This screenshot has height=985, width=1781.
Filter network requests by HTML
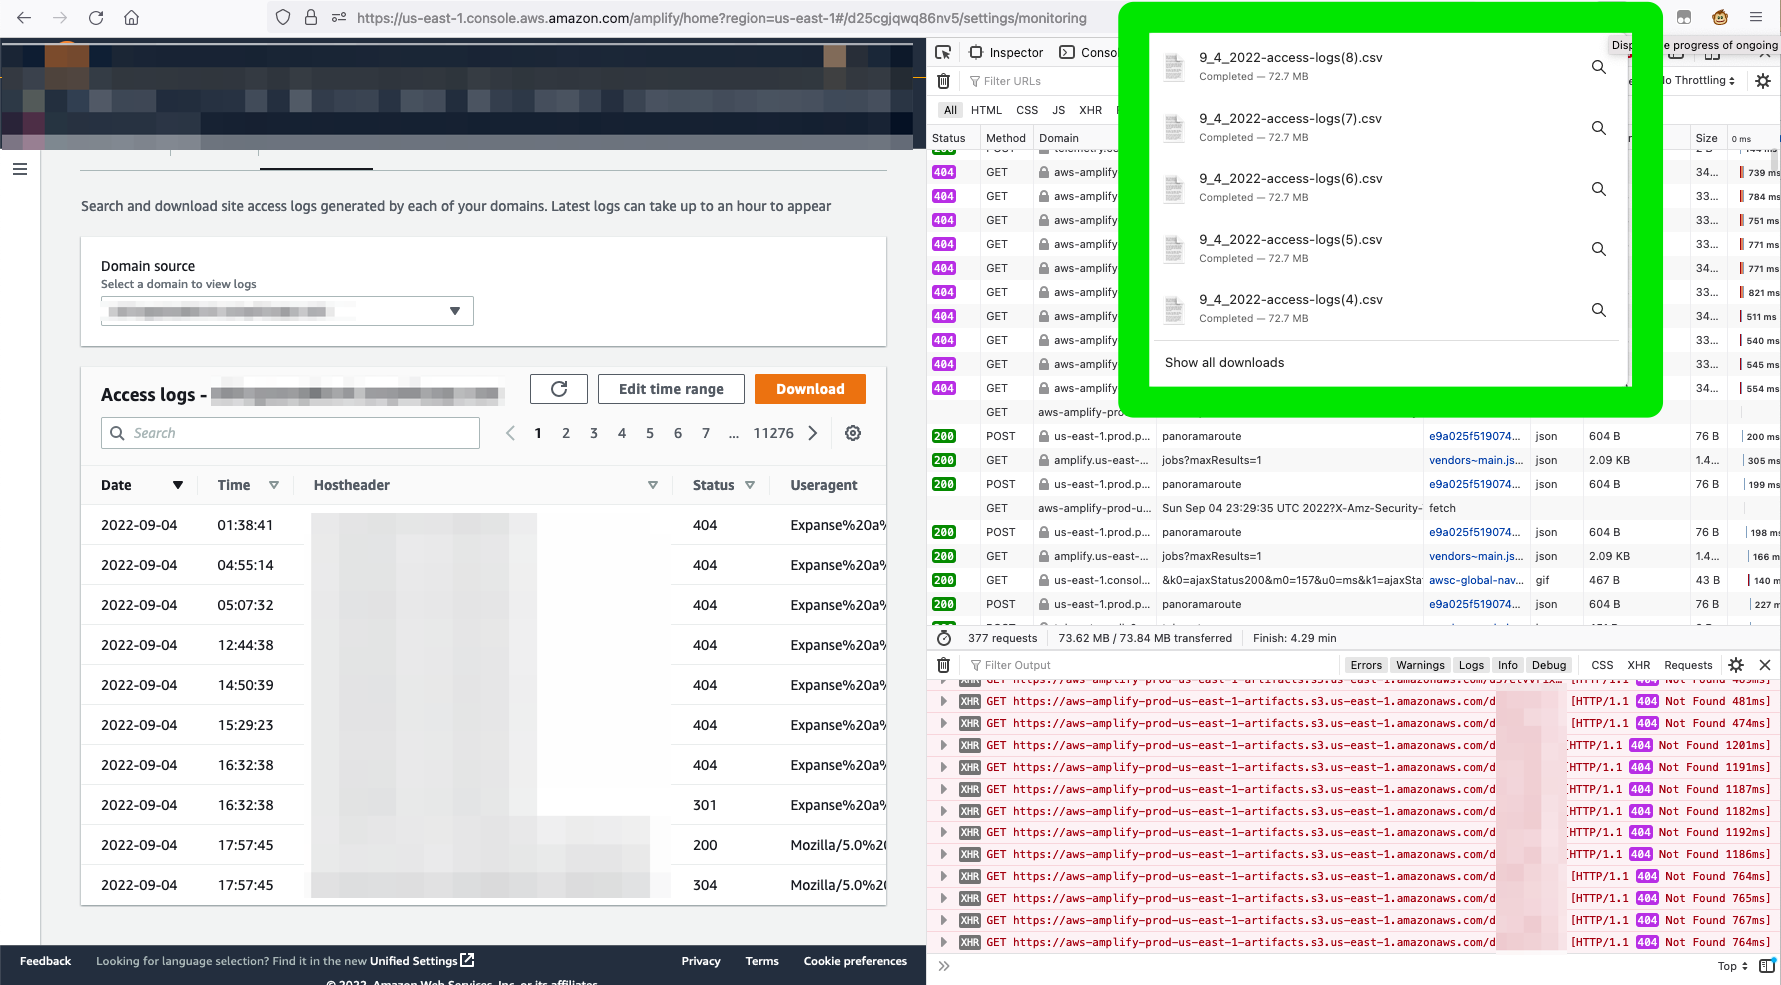click(x=986, y=110)
